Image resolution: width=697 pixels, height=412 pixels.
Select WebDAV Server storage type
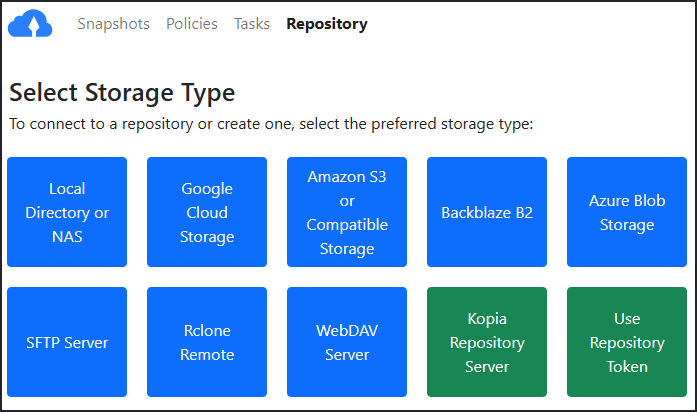click(347, 342)
